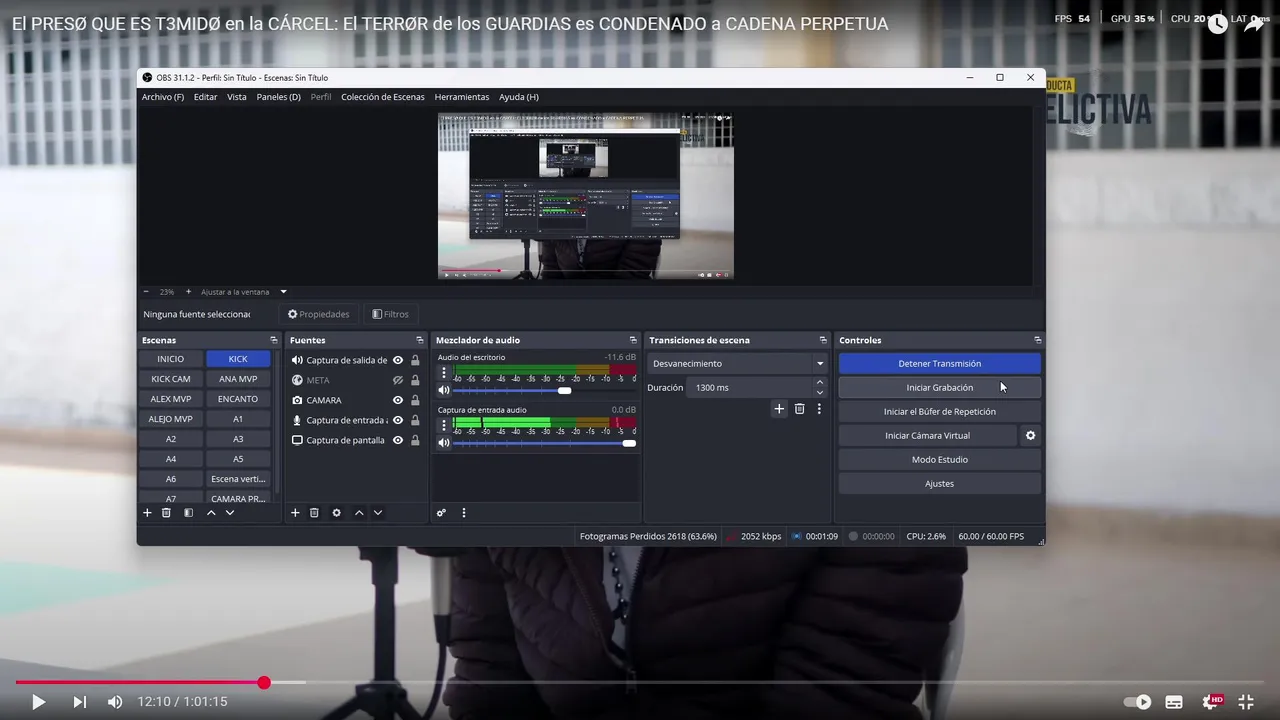Move scene down in the Escenas panel
1280x720 pixels.
[230, 513]
